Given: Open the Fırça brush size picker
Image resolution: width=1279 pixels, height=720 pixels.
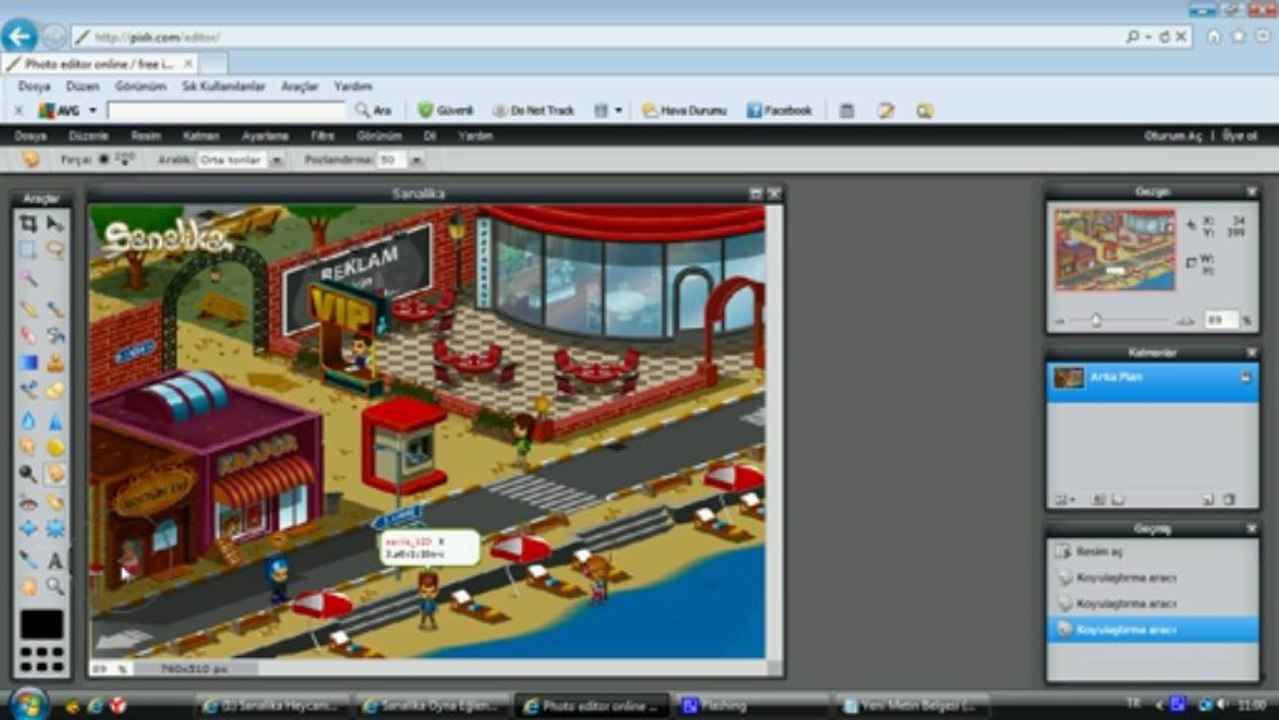Looking at the screenshot, I should tap(116, 159).
